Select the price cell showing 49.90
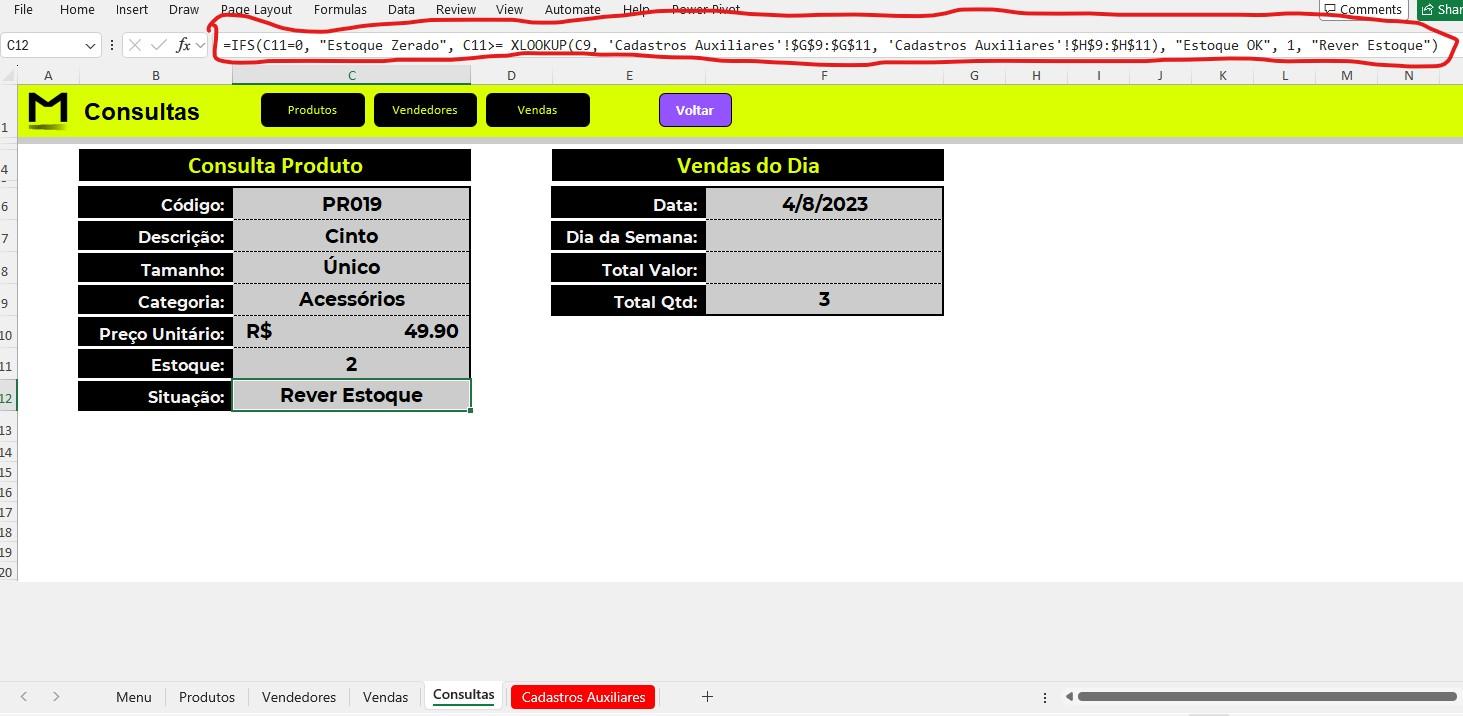The image size is (1463, 716). 351,331
